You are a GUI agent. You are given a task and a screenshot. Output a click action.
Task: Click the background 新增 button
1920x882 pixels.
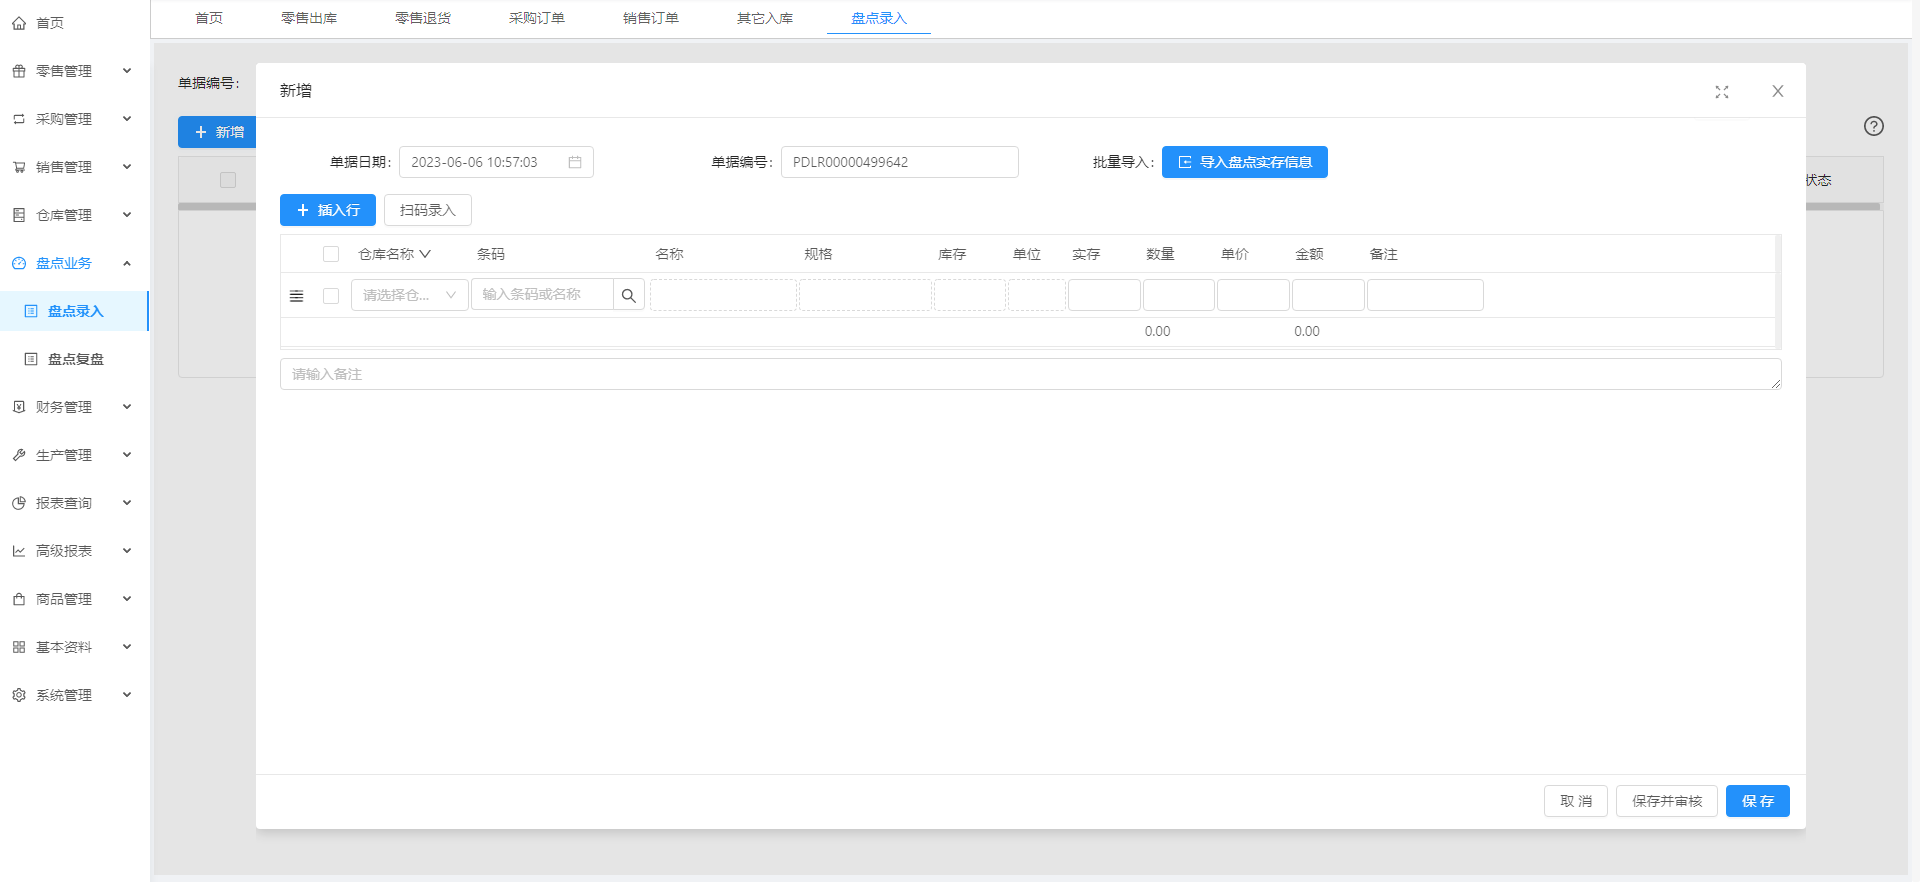click(x=218, y=132)
